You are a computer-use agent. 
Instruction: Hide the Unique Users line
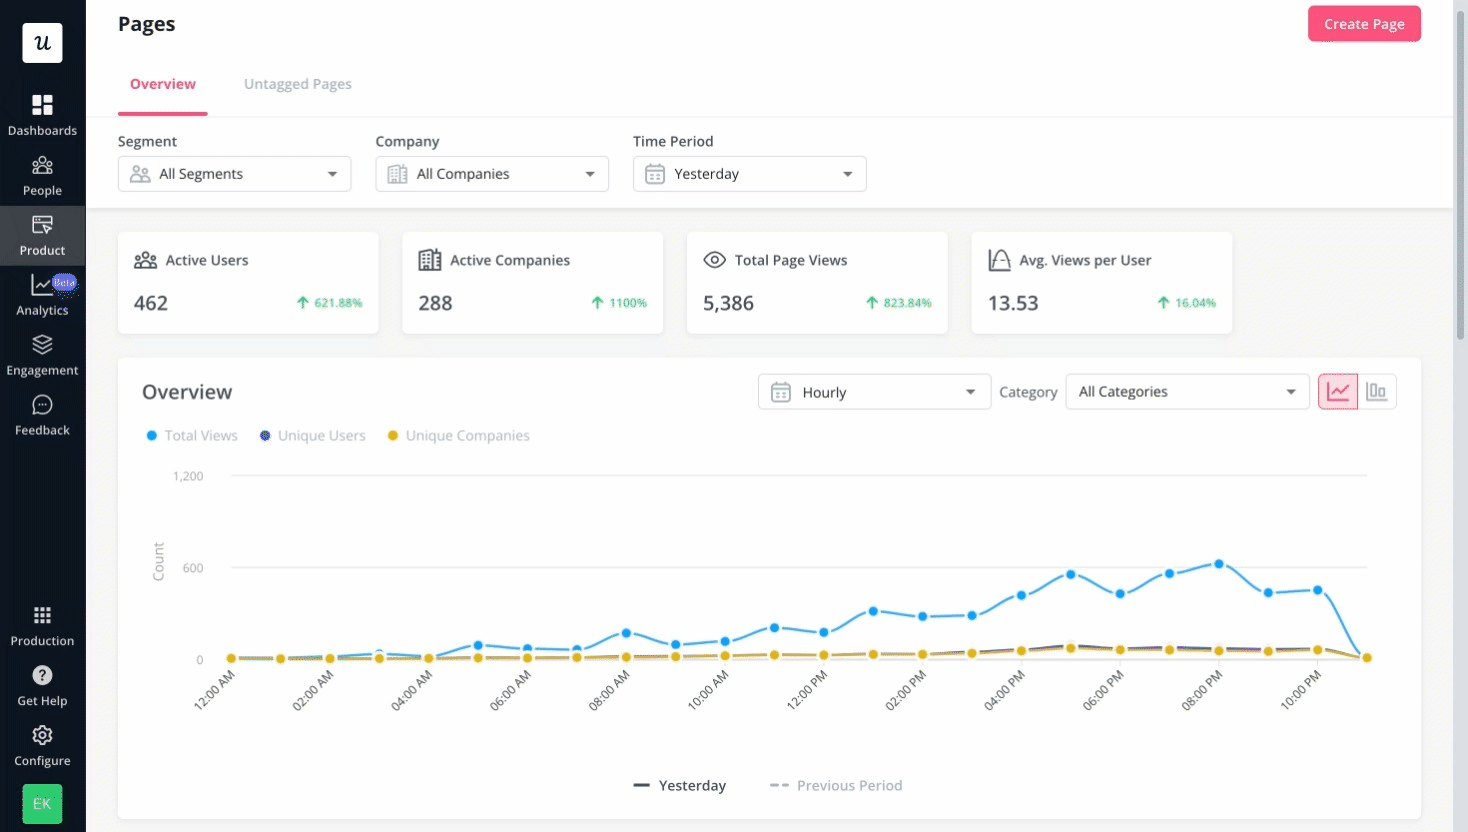pyautogui.click(x=312, y=435)
